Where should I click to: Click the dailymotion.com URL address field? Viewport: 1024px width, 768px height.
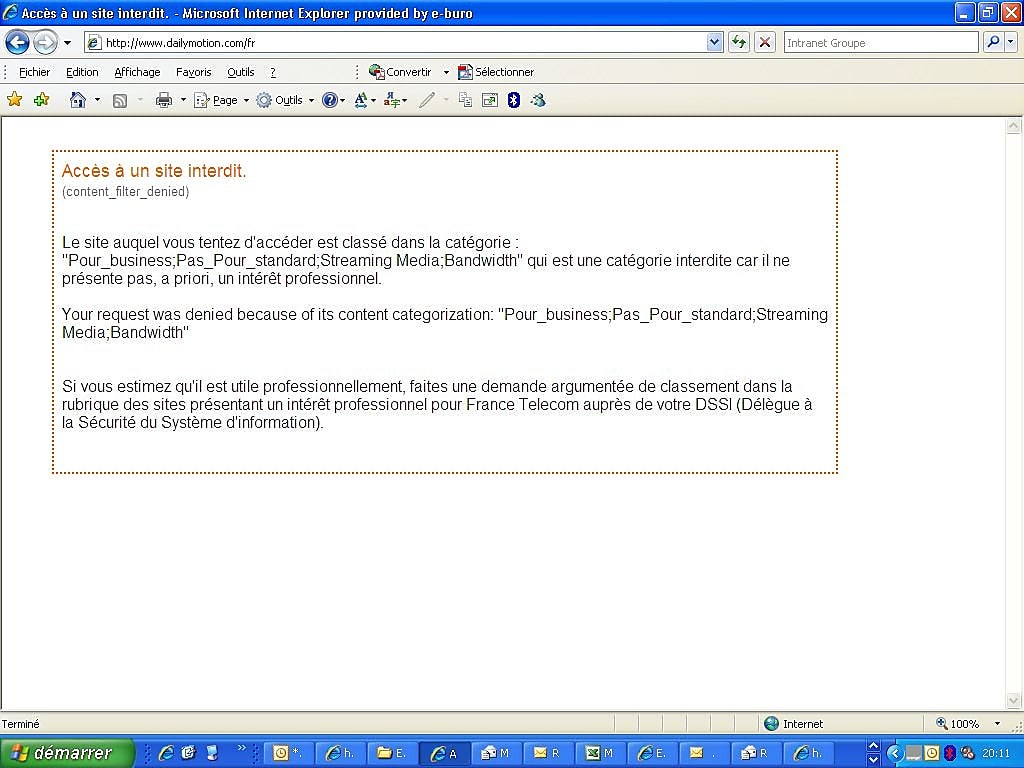(395, 43)
